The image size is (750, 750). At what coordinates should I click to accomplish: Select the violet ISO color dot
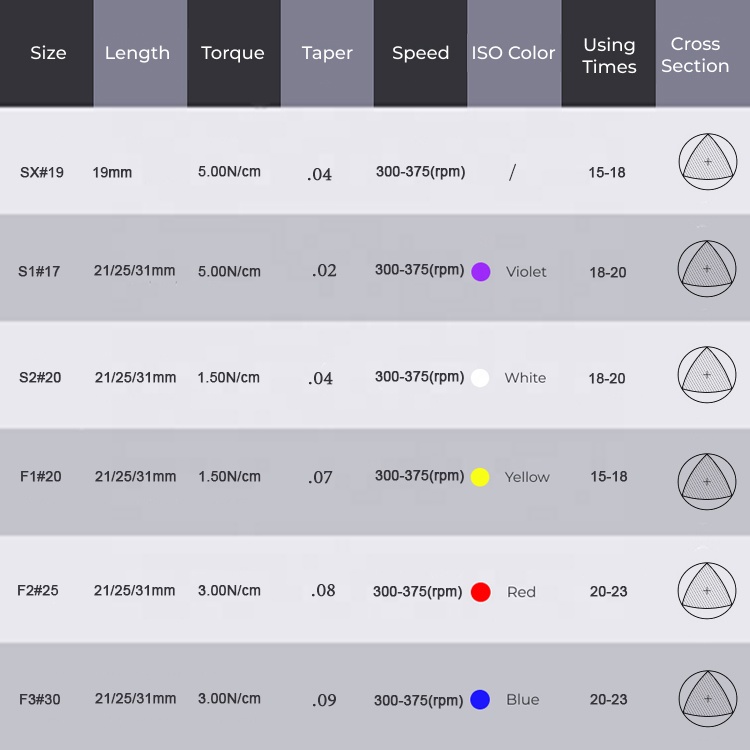coord(481,272)
